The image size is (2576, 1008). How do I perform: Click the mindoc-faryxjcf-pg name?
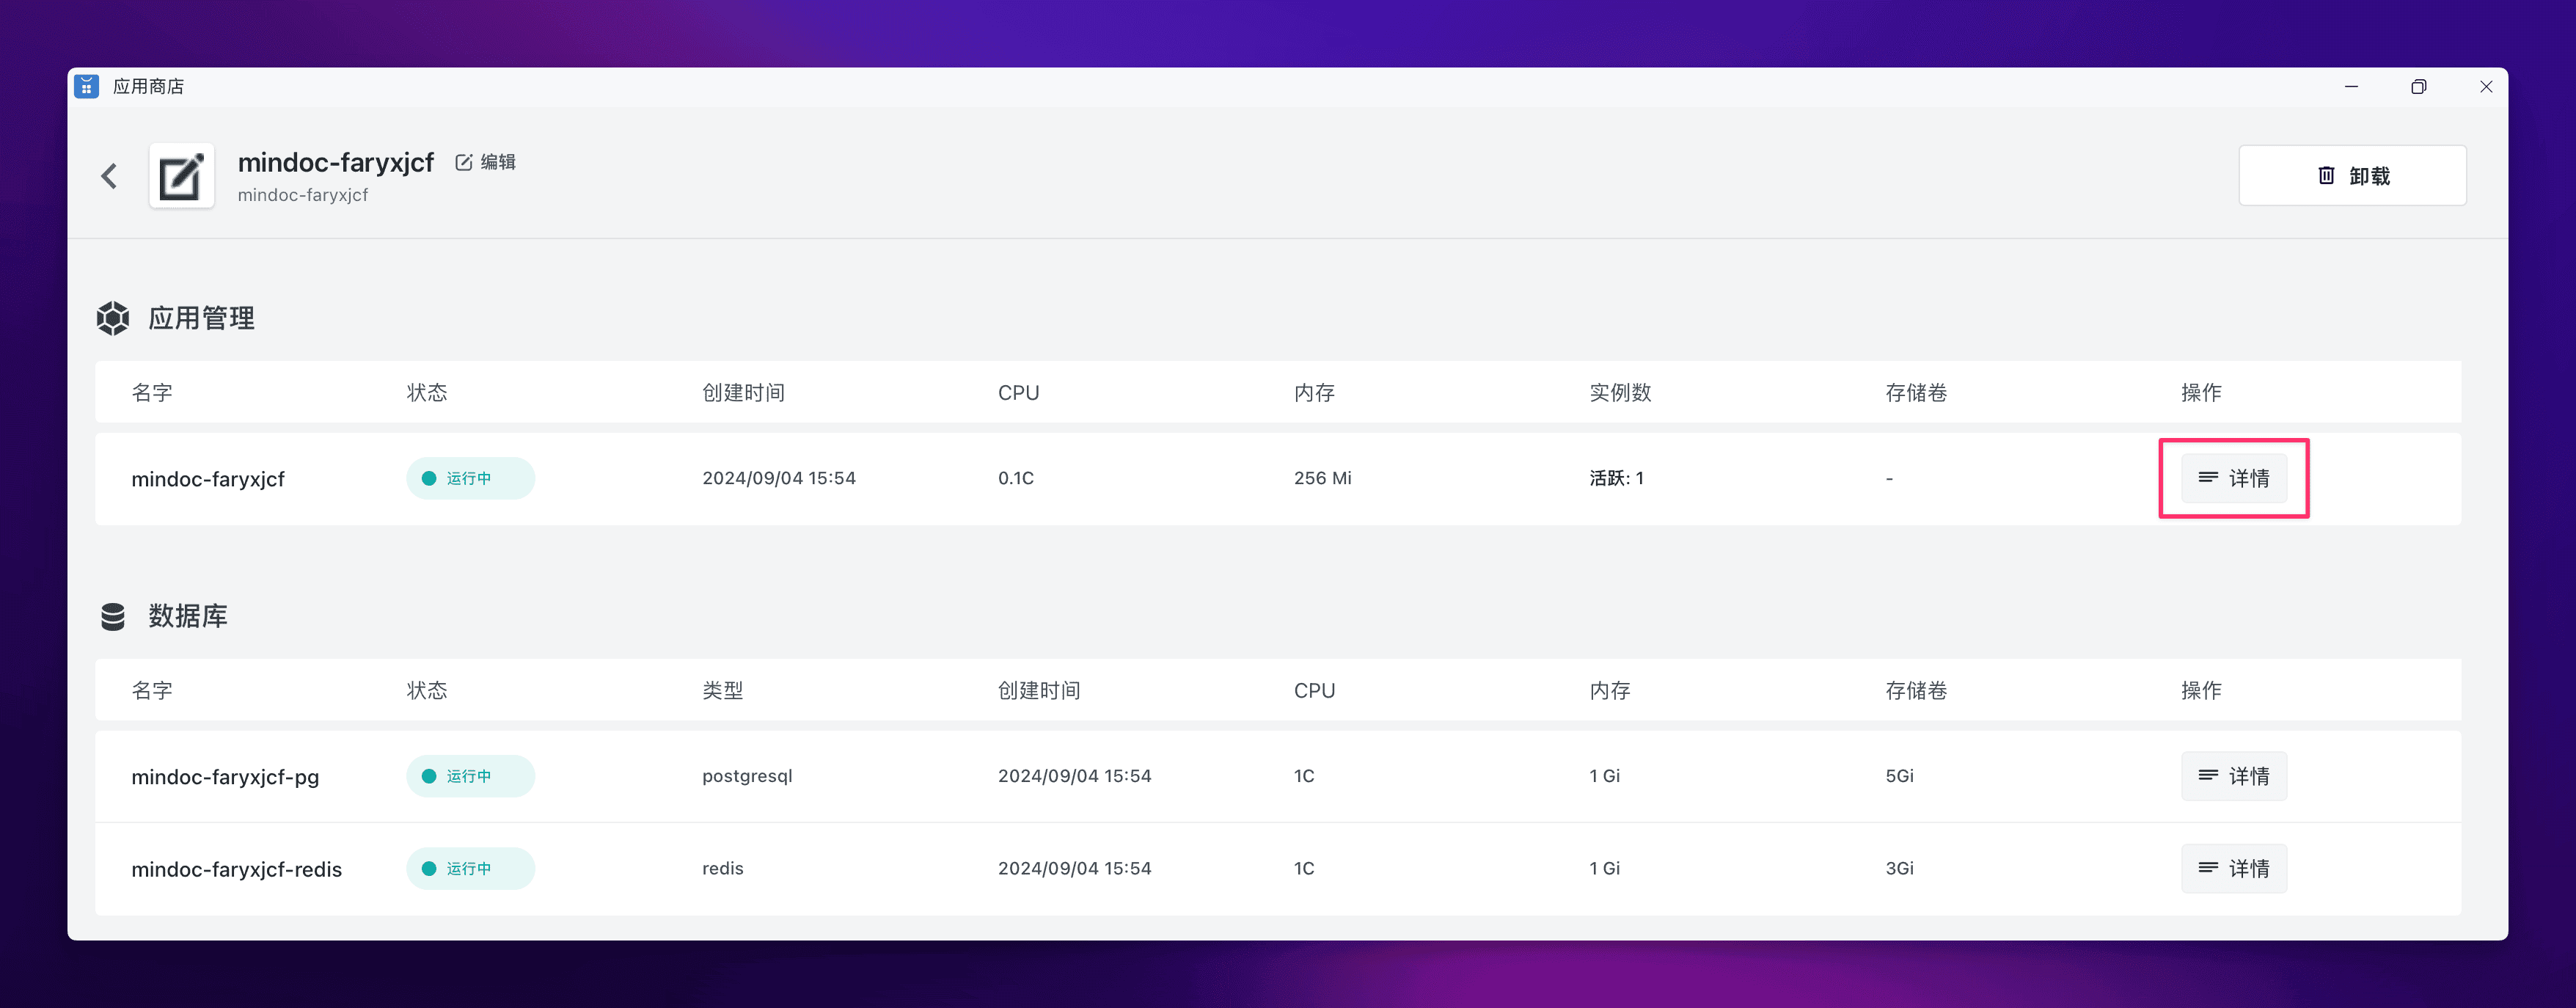tap(225, 777)
